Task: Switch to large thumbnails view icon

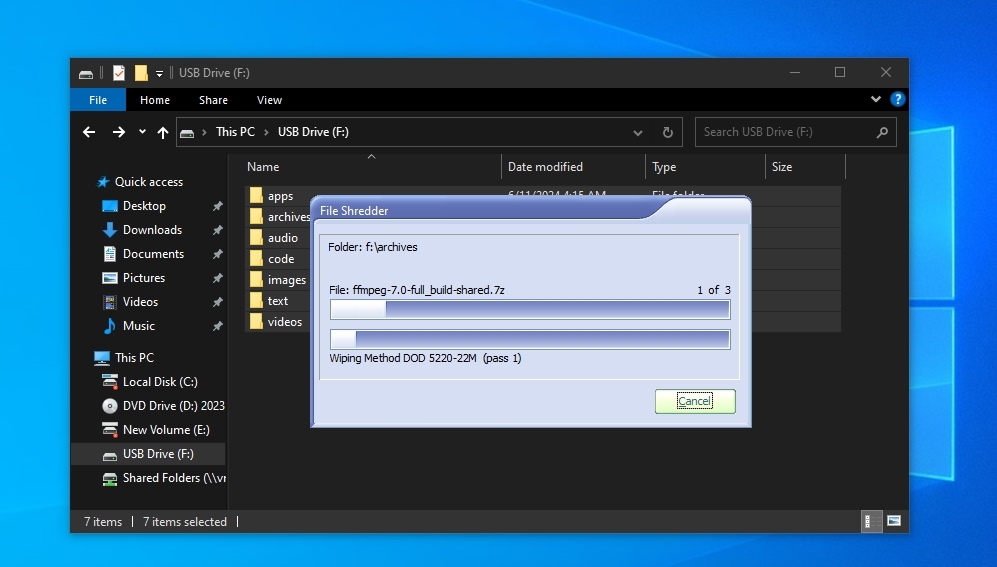Action: click(x=894, y=521)
